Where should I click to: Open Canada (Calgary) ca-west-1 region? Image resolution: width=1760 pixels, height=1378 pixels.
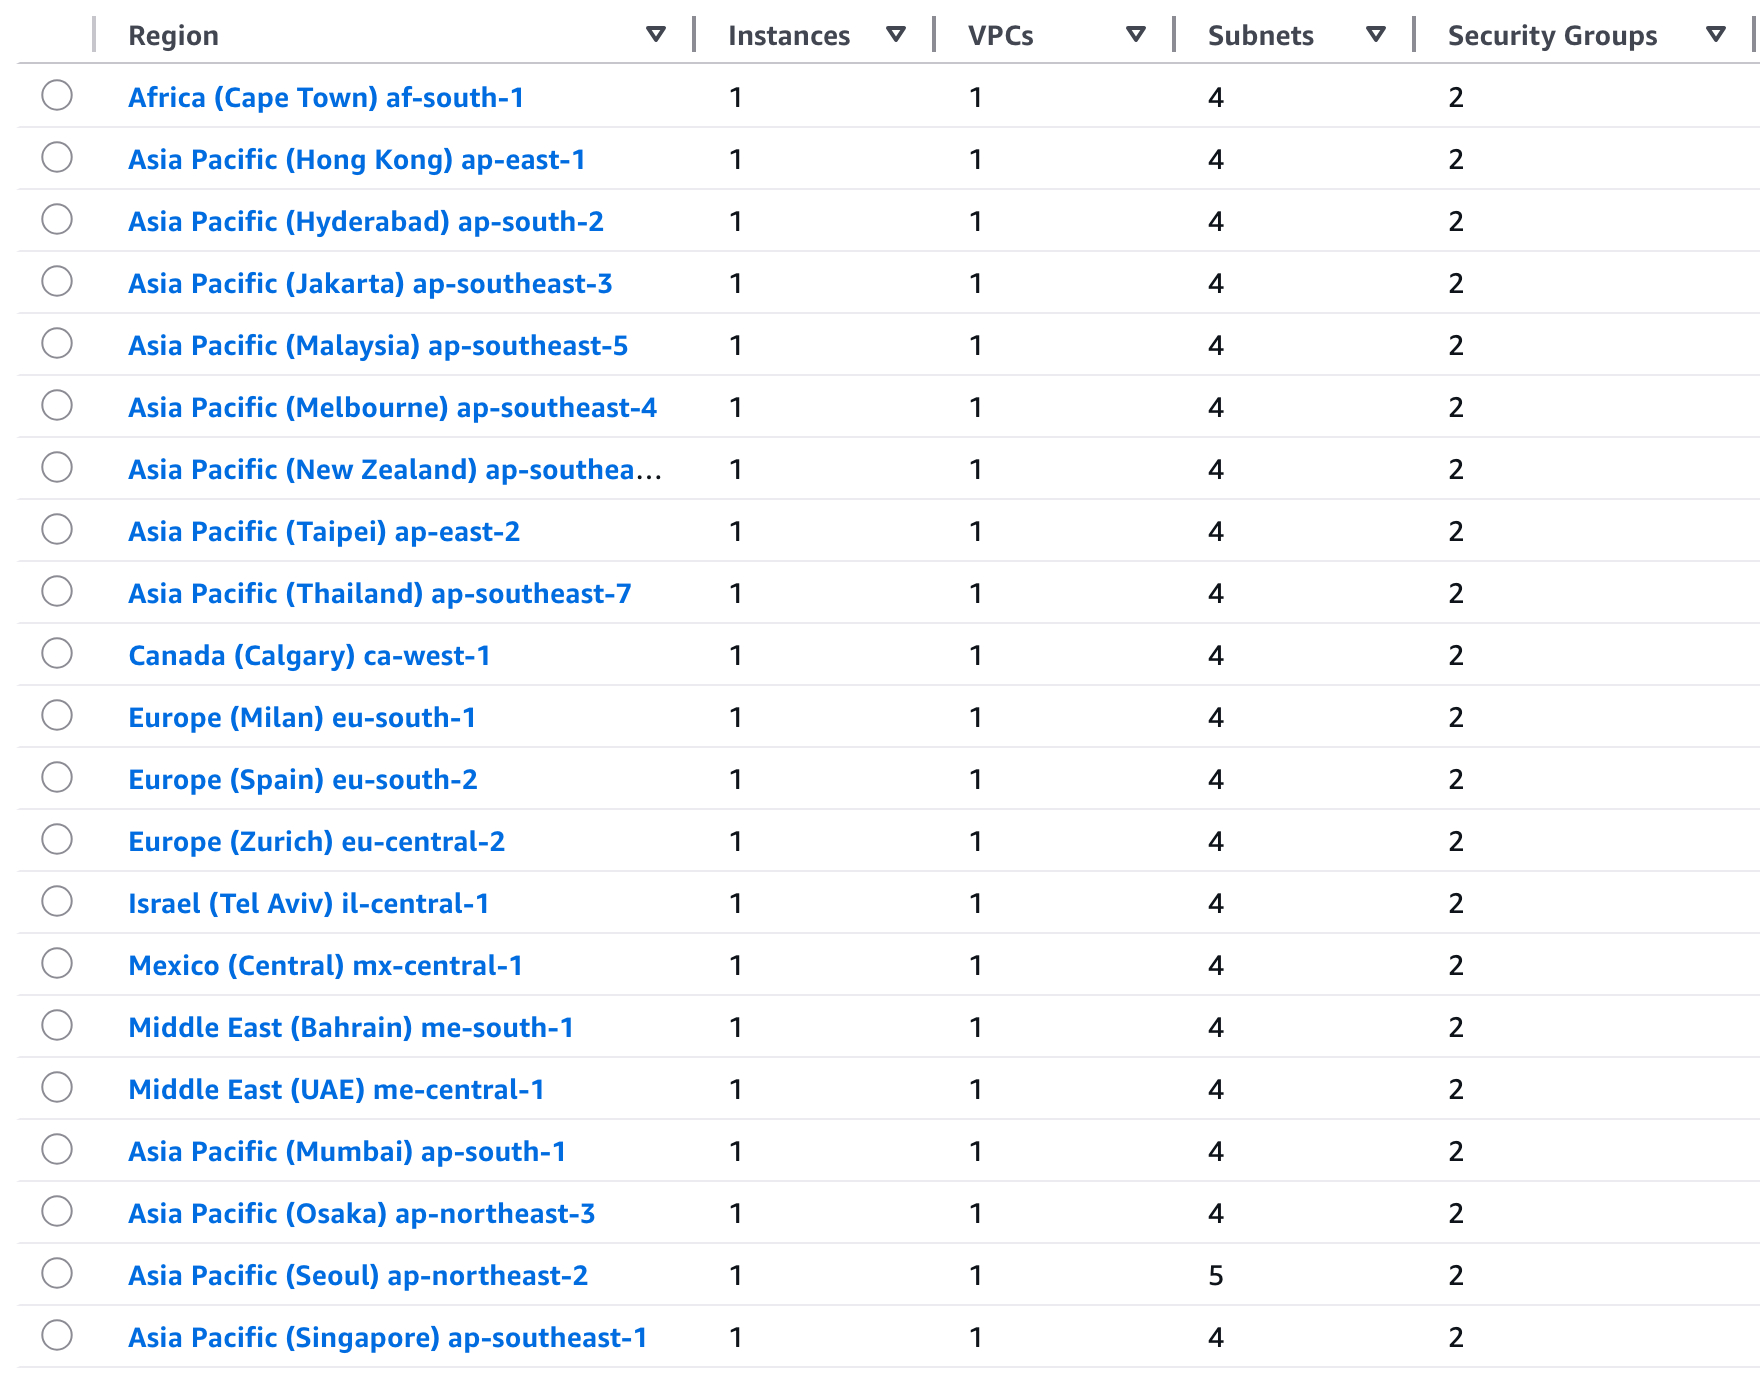[309, 656]
